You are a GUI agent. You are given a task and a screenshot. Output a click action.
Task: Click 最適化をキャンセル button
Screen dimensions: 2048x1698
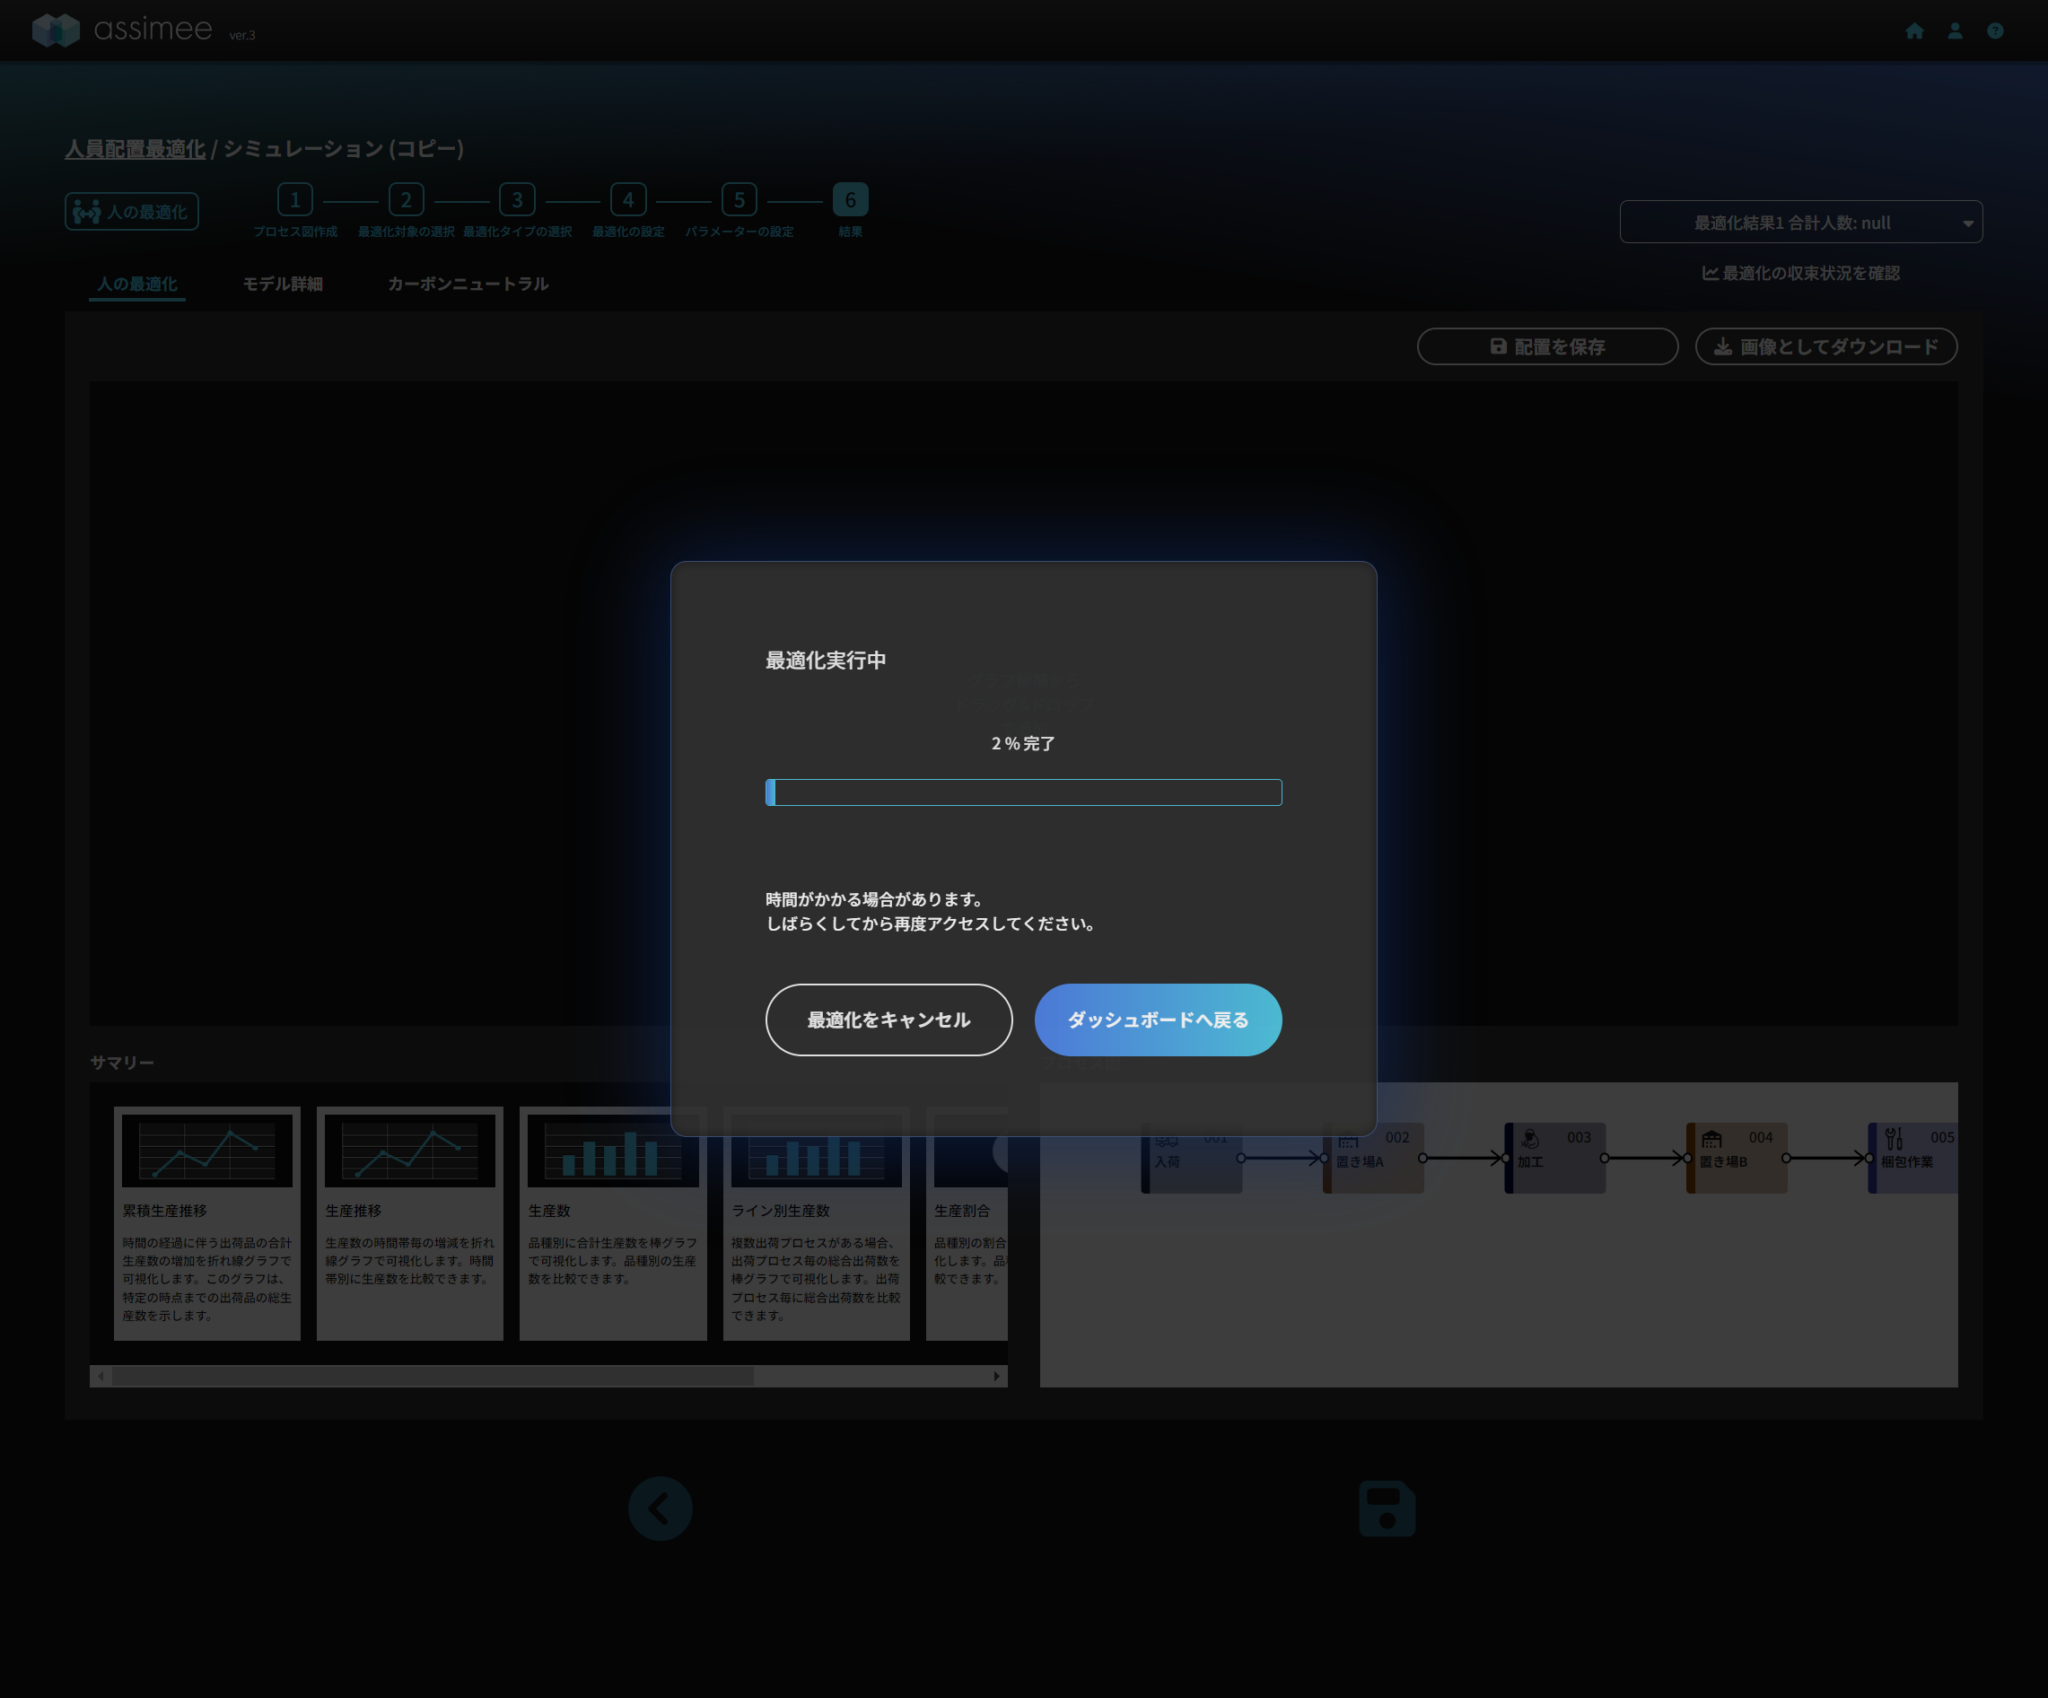888,1020
